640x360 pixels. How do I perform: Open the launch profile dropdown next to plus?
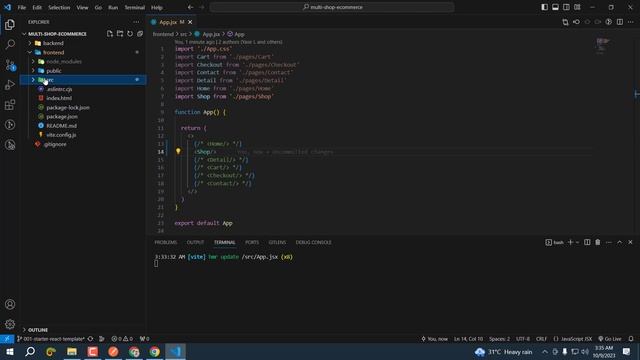point(577,242)
